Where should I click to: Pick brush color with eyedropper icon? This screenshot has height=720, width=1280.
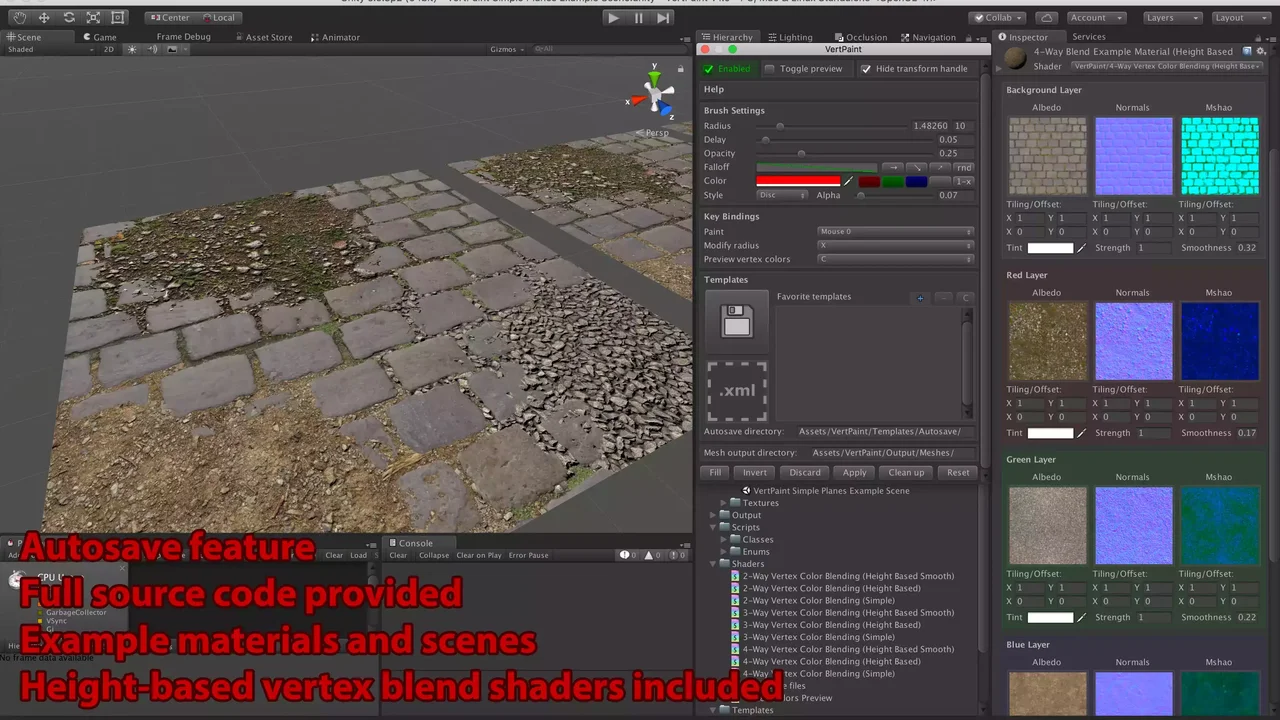[x=849, y=181]
